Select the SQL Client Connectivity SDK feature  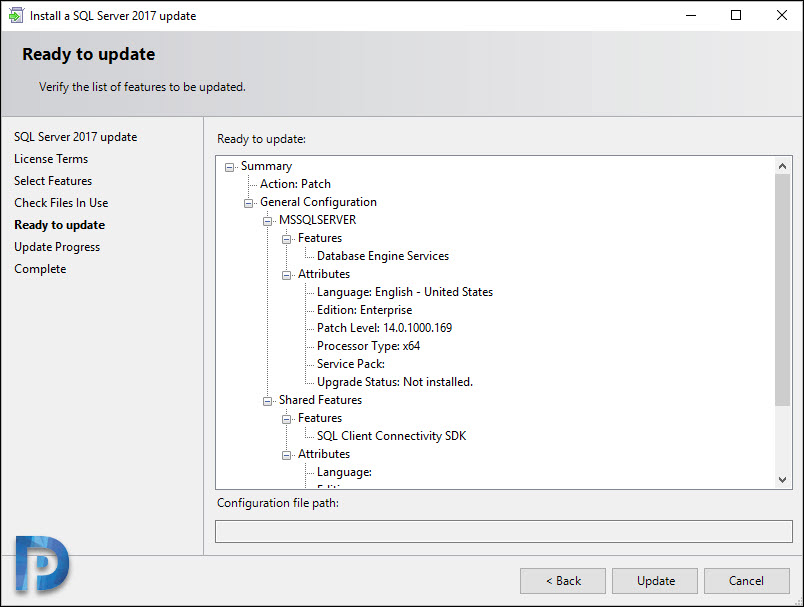click(392, 436)
